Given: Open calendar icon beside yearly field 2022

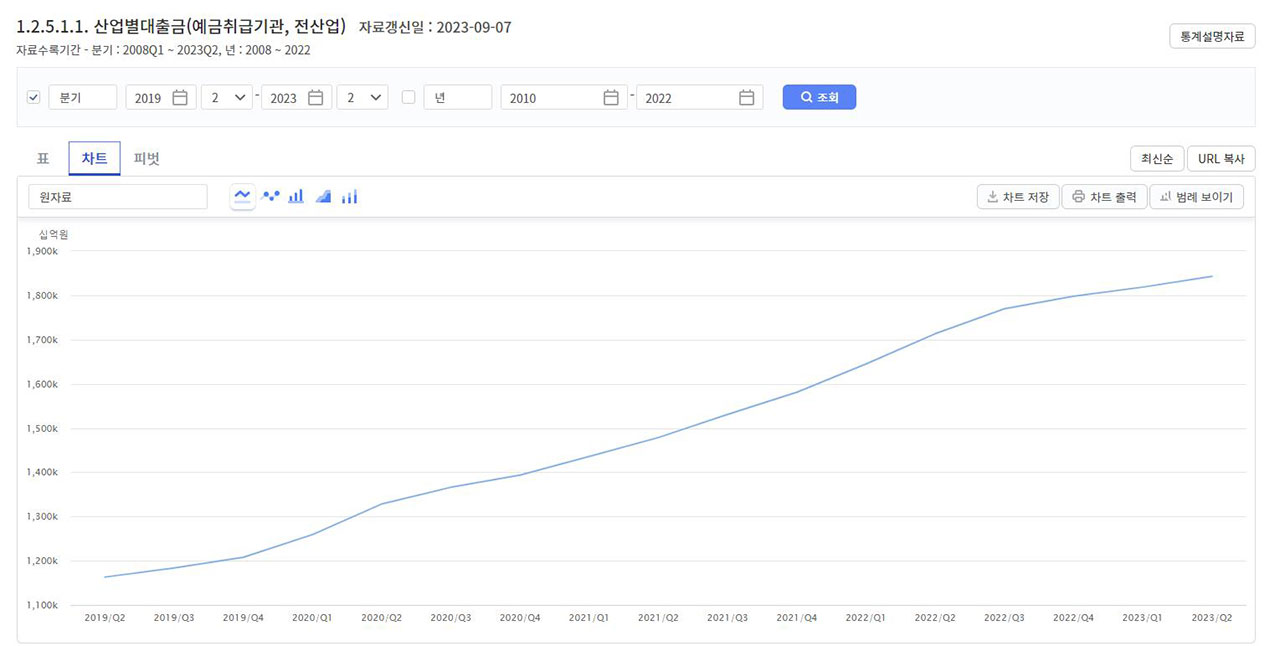Looking at the screenshot, I should coord(745,97).
